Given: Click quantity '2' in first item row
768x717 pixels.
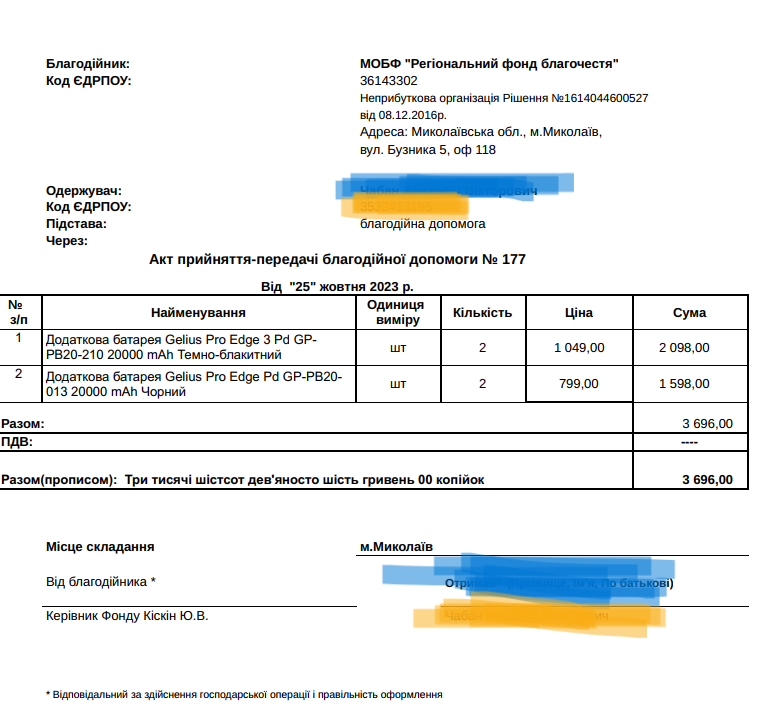Looking at the screenshot, I should [x=482, y=348].
